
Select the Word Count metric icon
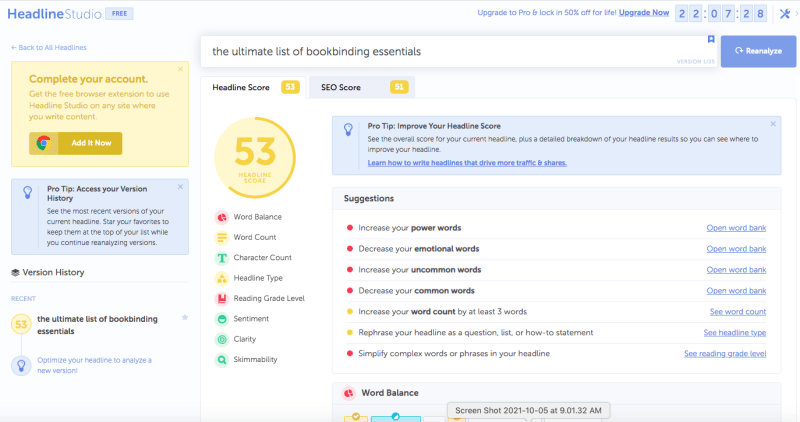[x=221, y=237]
